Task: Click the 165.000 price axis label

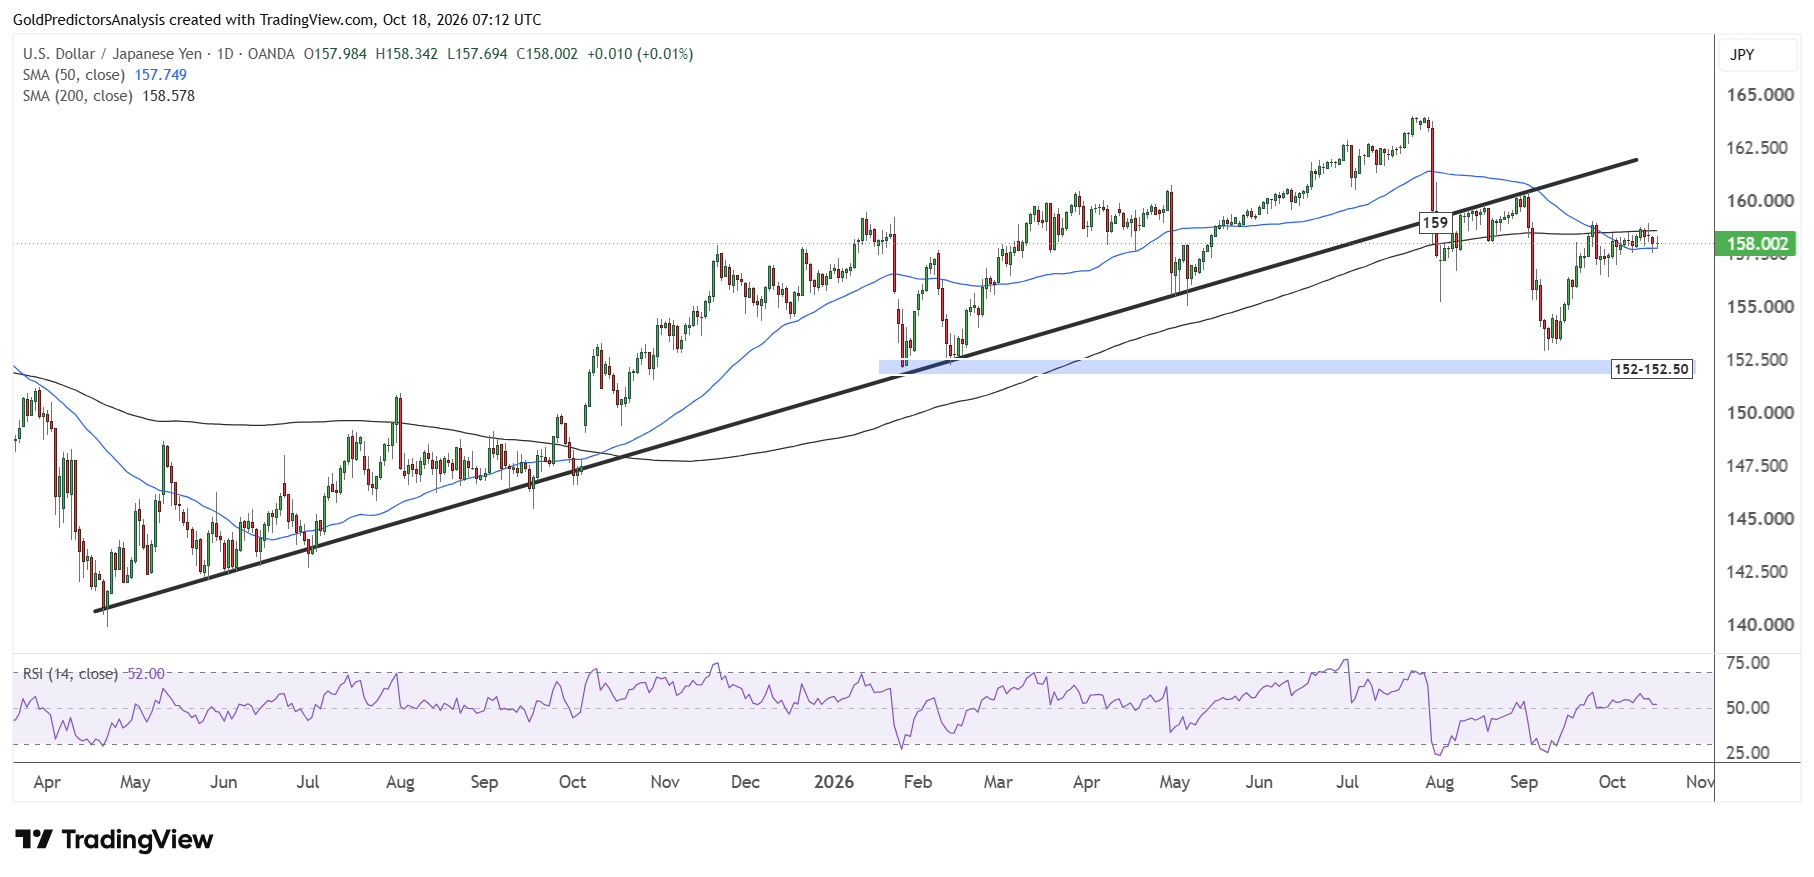Action: click(x=1760, y=95)
